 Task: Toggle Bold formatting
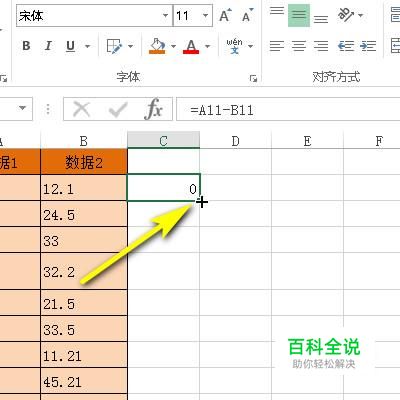point(26,46)
